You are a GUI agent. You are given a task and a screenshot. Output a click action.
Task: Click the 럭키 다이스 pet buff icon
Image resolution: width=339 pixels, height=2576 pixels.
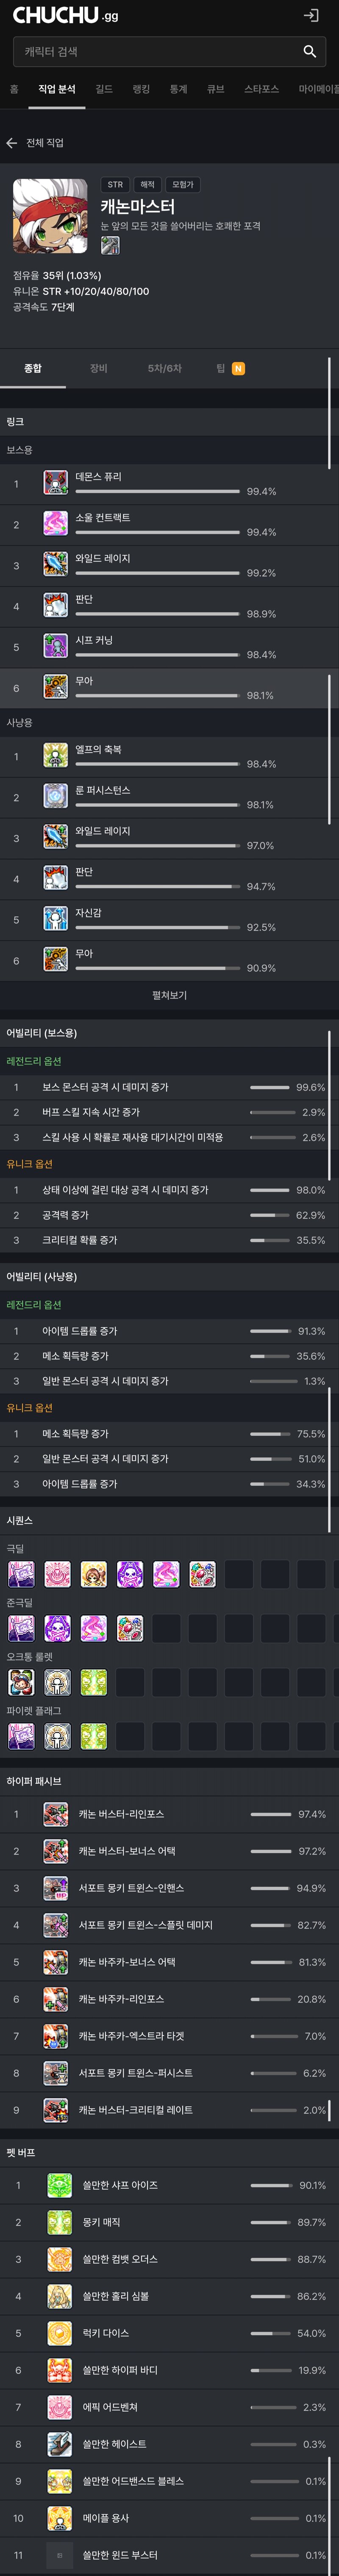pyautogui.click(x=60, y=2333)
